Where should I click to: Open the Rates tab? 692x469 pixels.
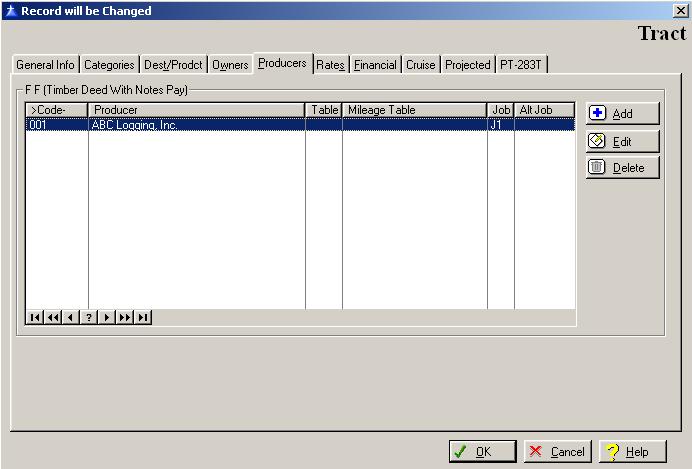click(330, 65)
